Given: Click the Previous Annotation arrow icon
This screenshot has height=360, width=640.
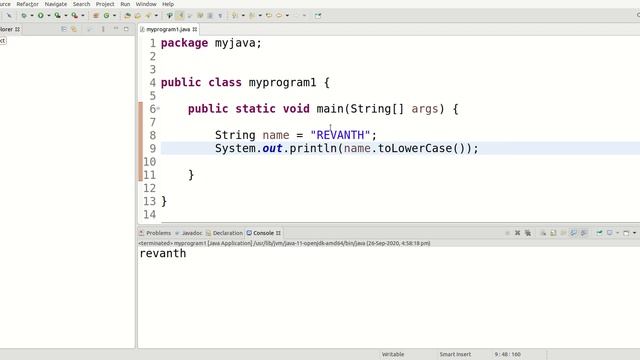Looking at the screenshot, I should coord(252,16).
